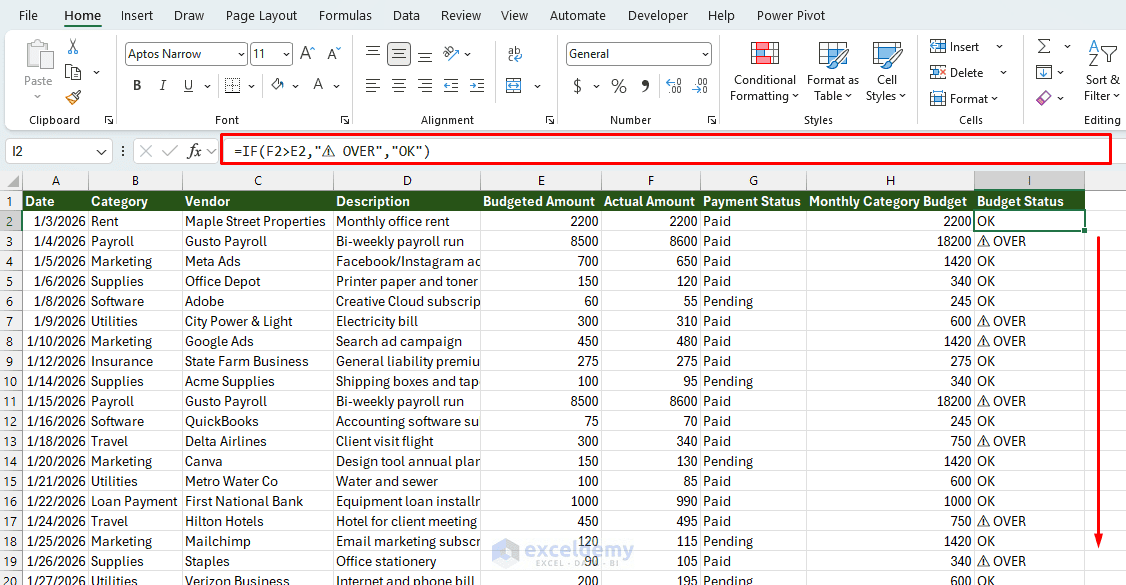Switch to Page Layout tab

261,16
